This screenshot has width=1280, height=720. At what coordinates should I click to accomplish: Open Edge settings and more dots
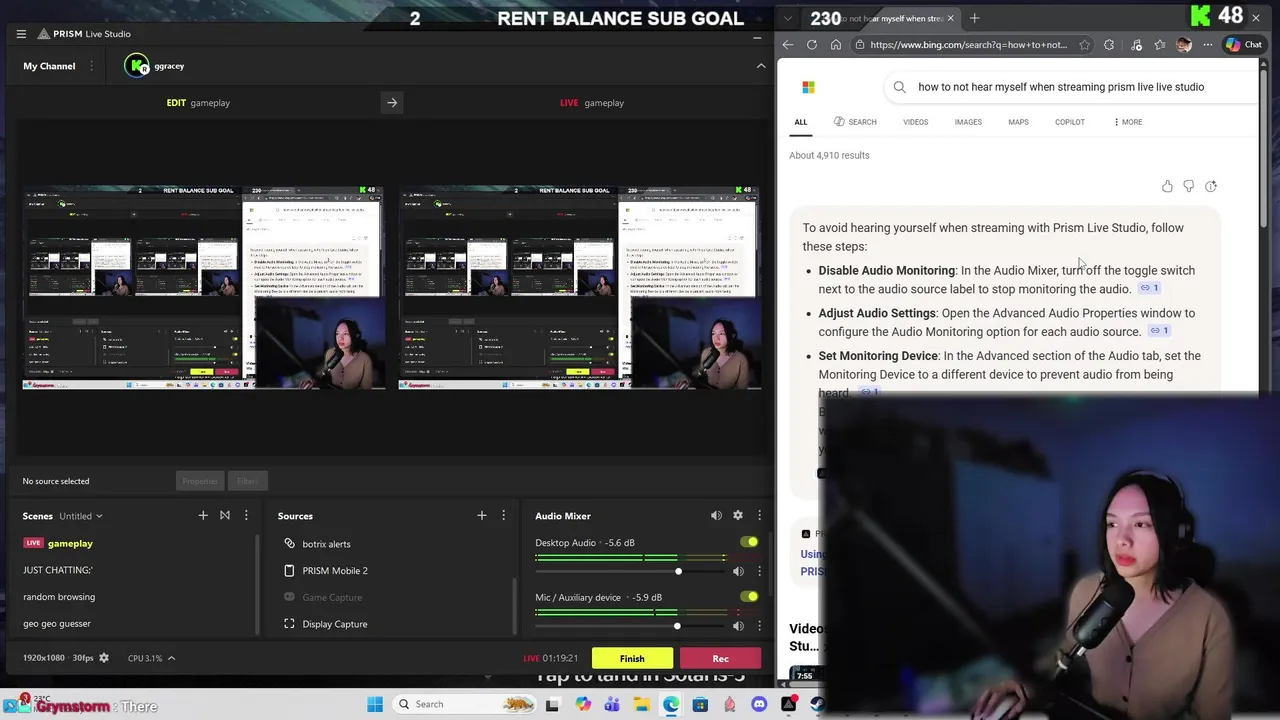[1208, 45]
